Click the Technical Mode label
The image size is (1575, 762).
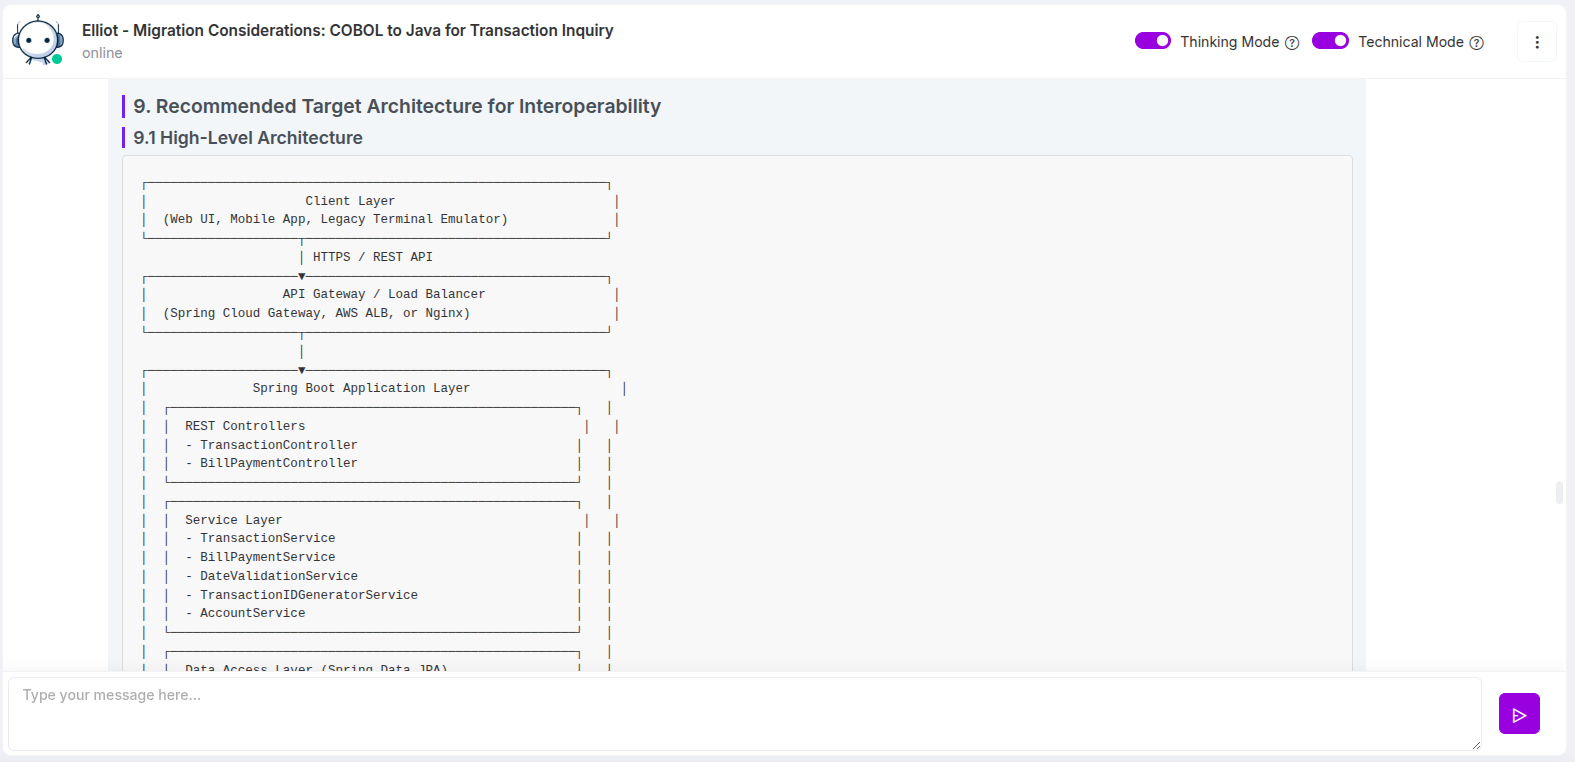(x=1411, y=42)
